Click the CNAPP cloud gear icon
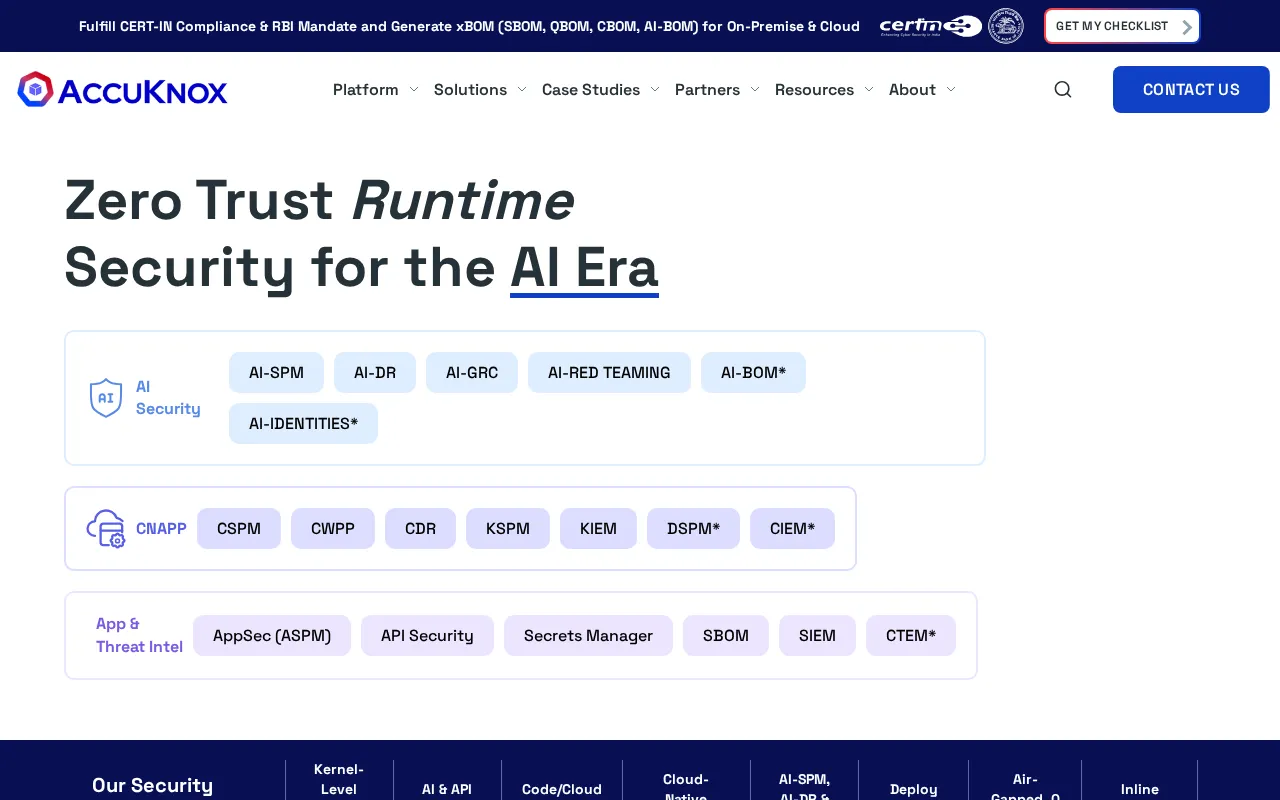 (x=106, y=528)
